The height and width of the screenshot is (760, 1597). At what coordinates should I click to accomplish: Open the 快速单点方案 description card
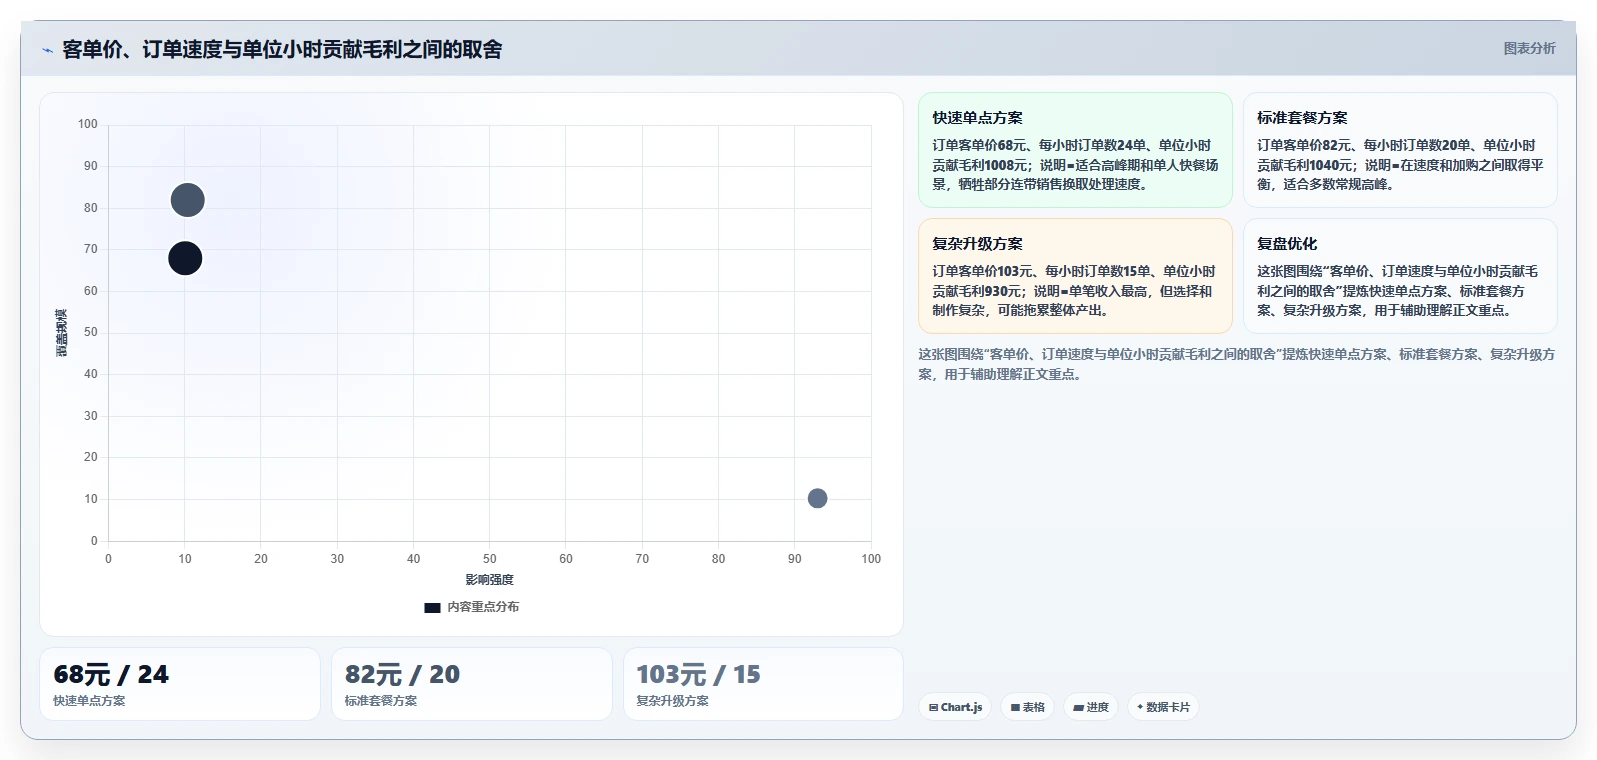click(1075, 150)
